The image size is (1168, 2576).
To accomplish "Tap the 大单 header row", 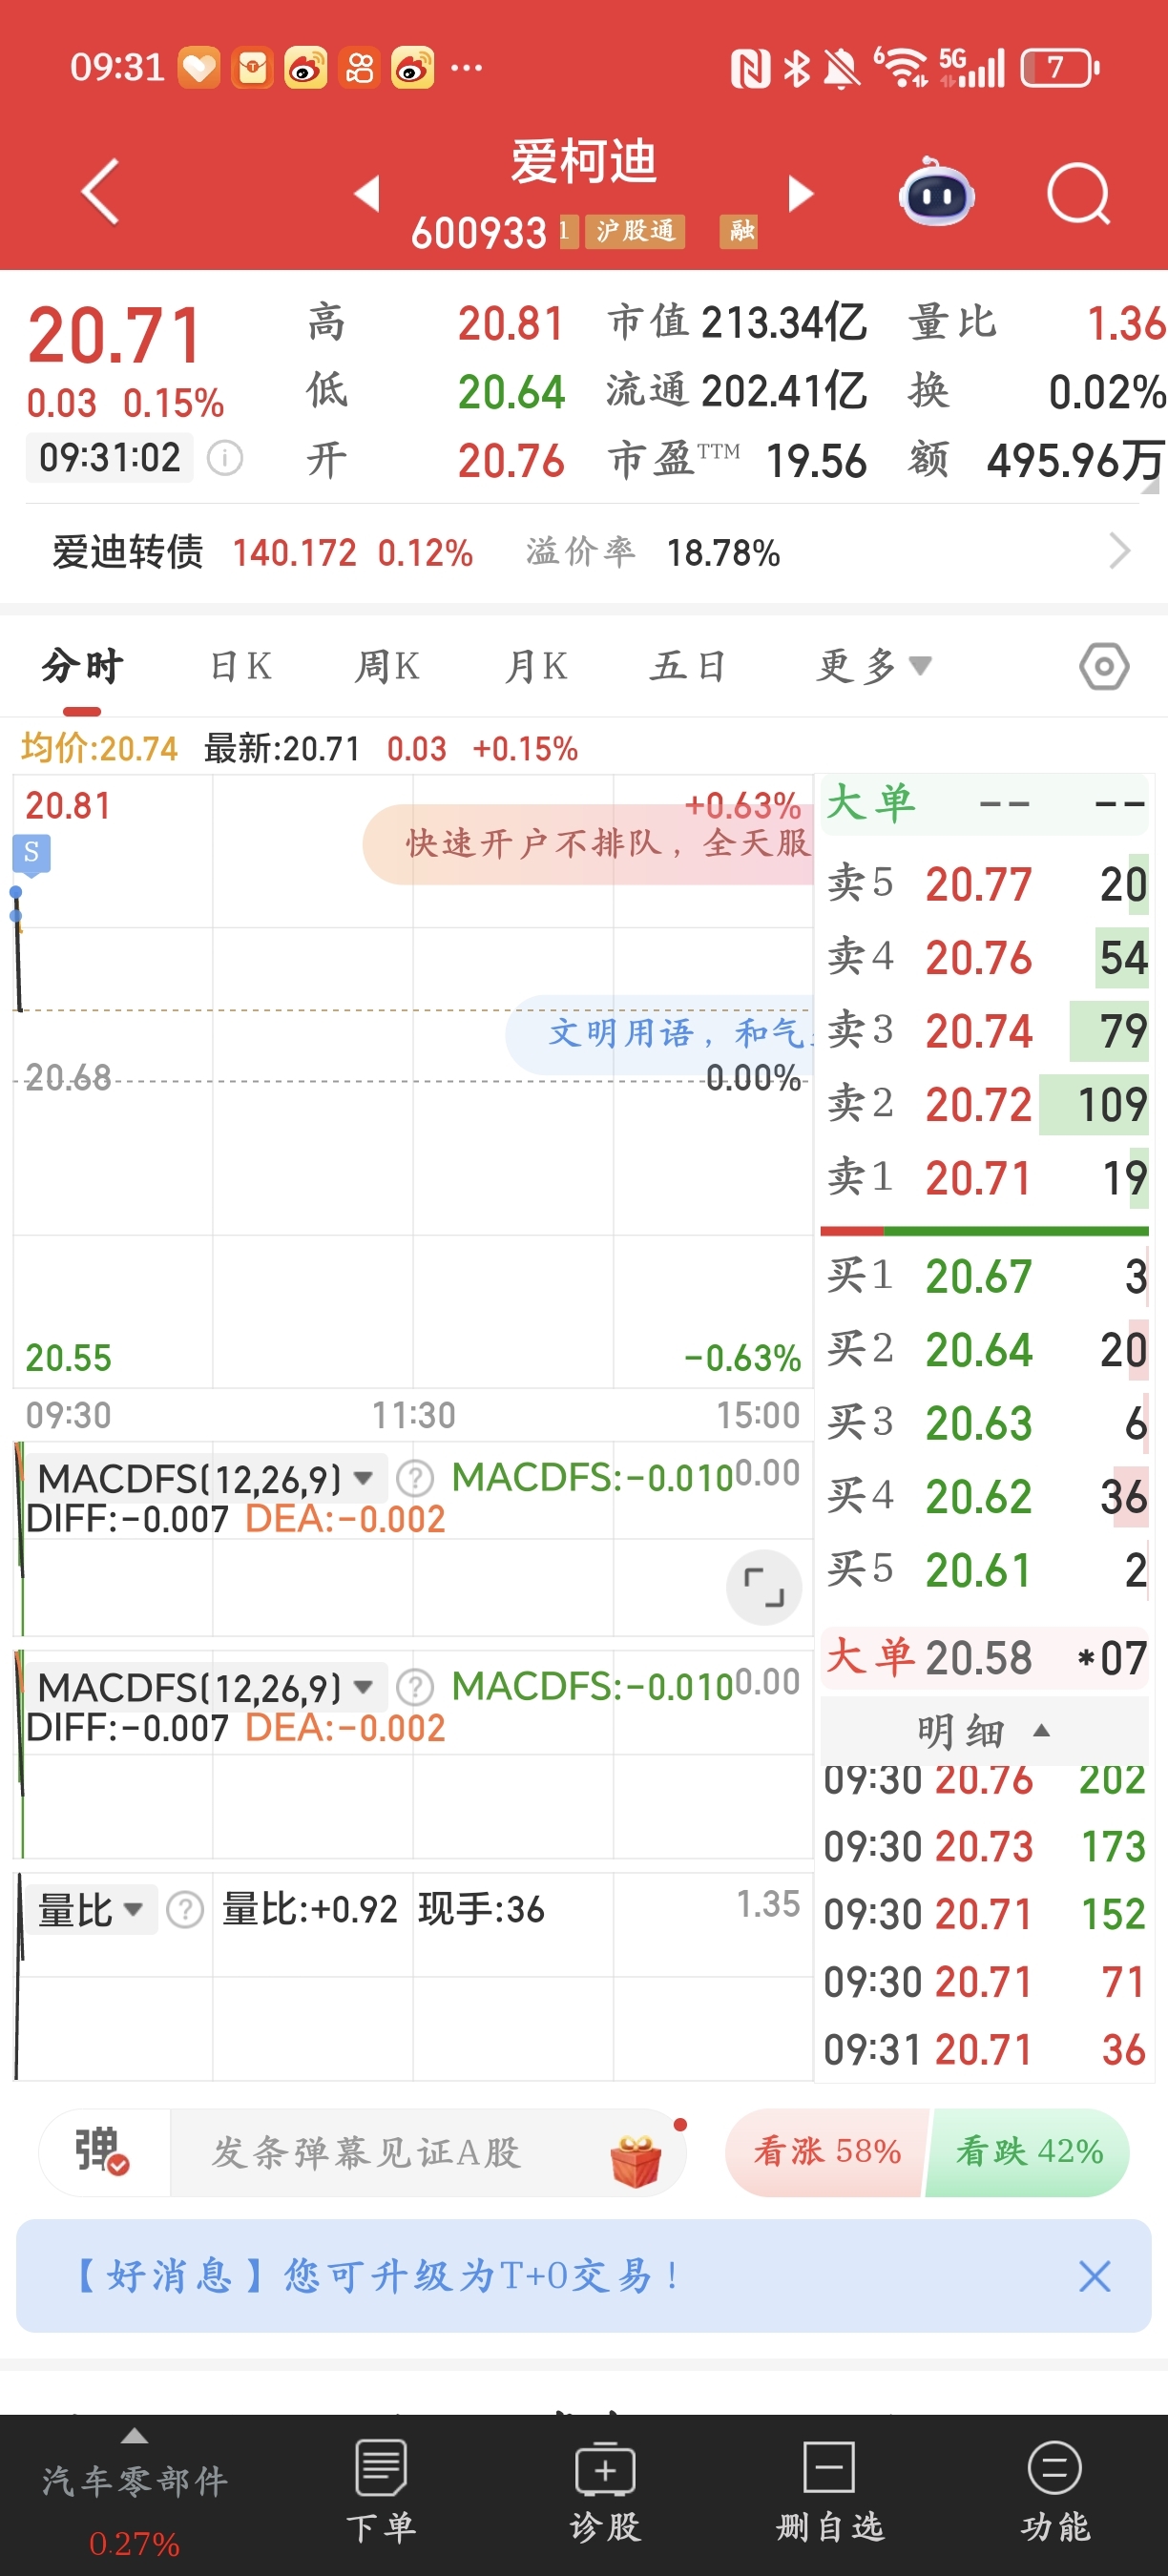I will (x=984, y=804).
